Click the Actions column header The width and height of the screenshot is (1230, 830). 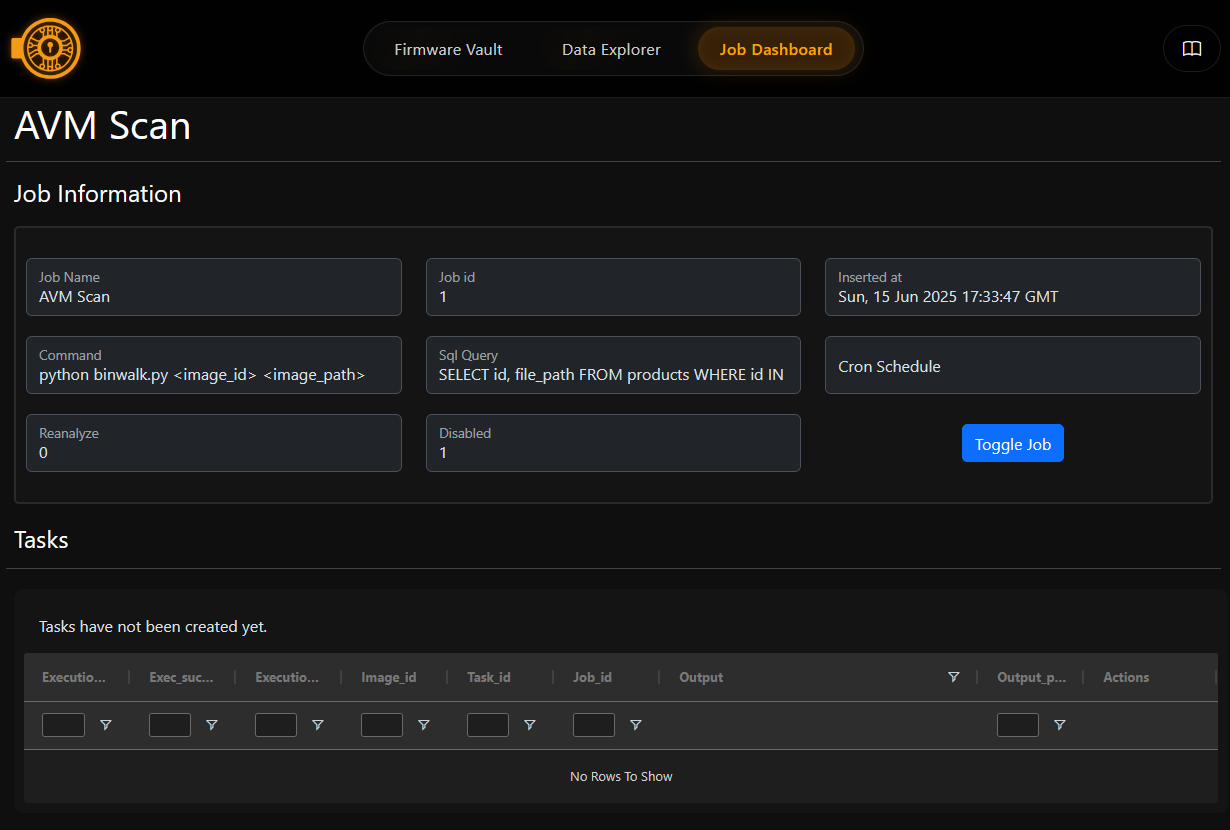point(1126,677)
